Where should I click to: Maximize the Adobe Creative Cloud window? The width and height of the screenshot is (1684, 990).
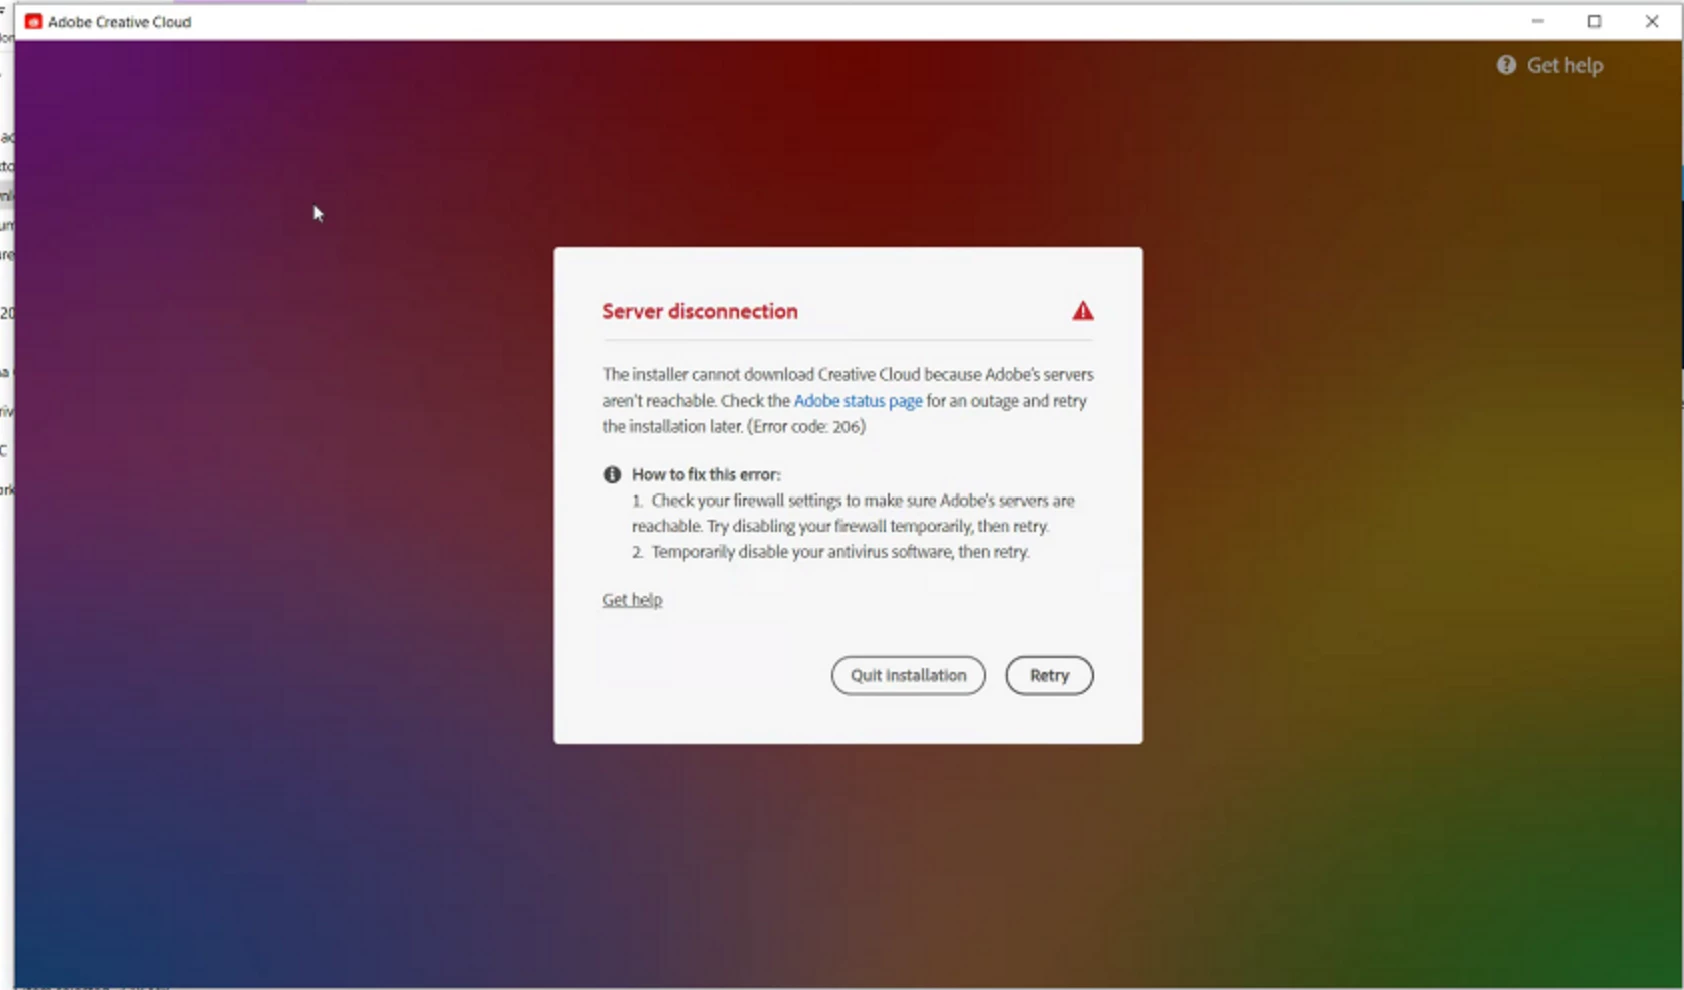[1594, 21]
